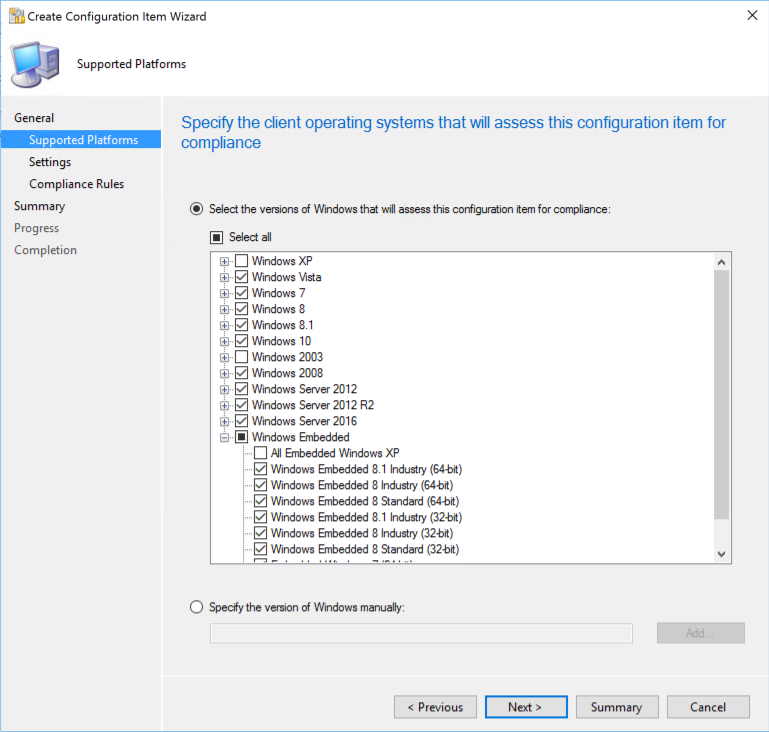Uncheck the Windows 7 checkbox
The height and width of the screenshot is (732, 769).
[241, 293]
